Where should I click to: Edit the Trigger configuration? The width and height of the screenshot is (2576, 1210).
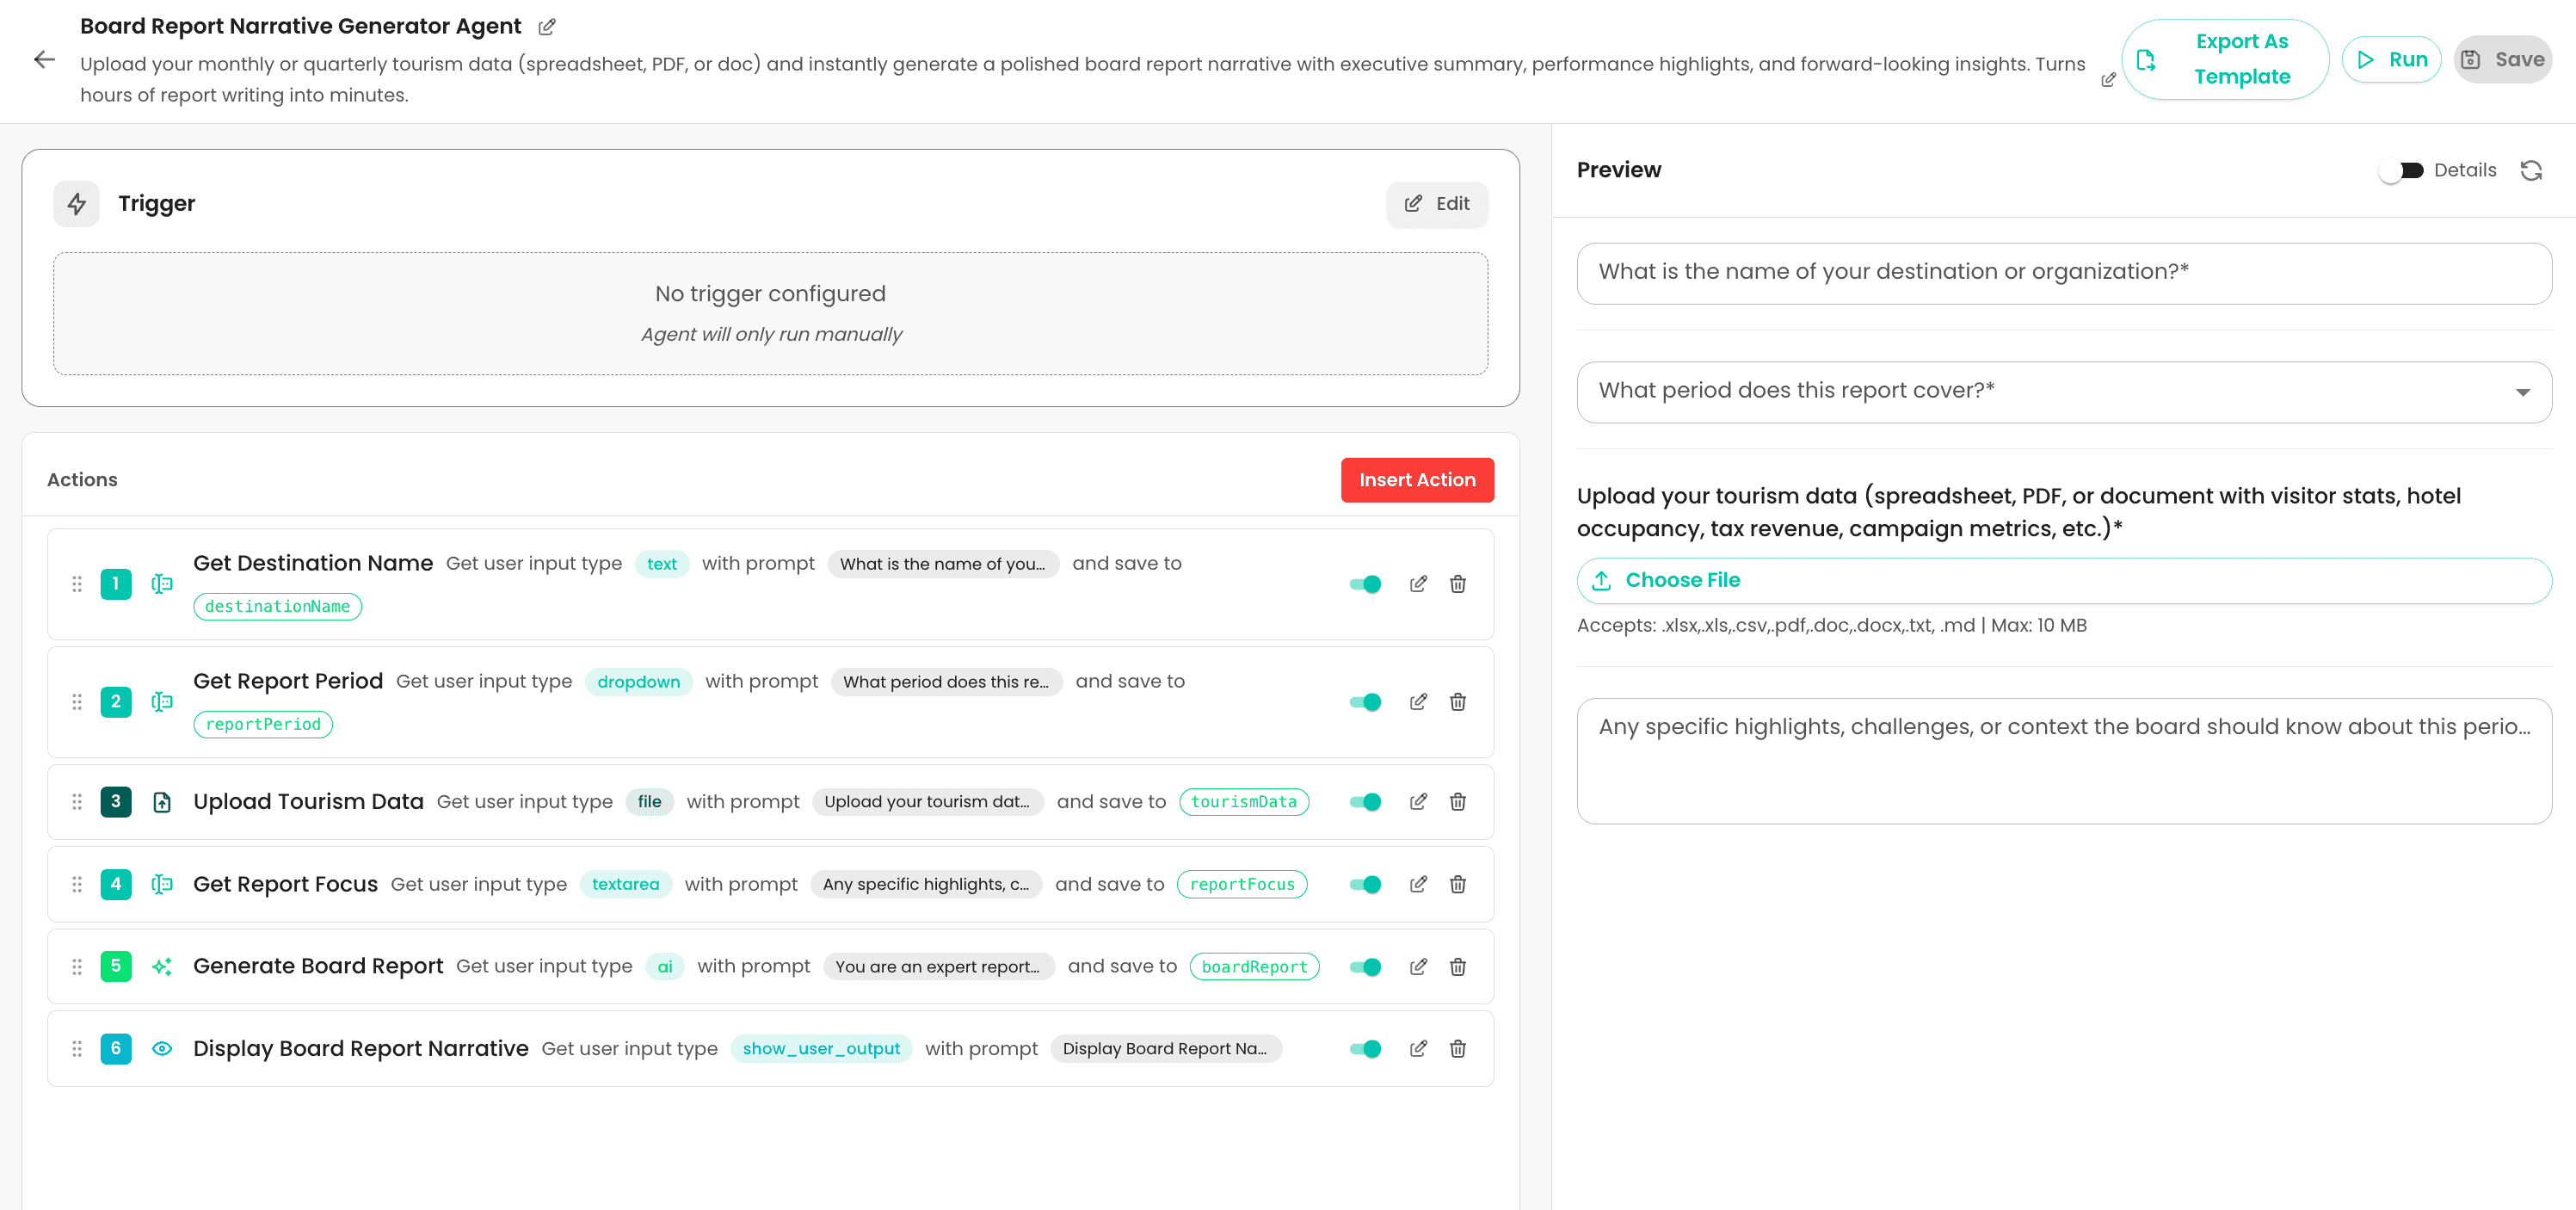click(x=1437, y=204)
